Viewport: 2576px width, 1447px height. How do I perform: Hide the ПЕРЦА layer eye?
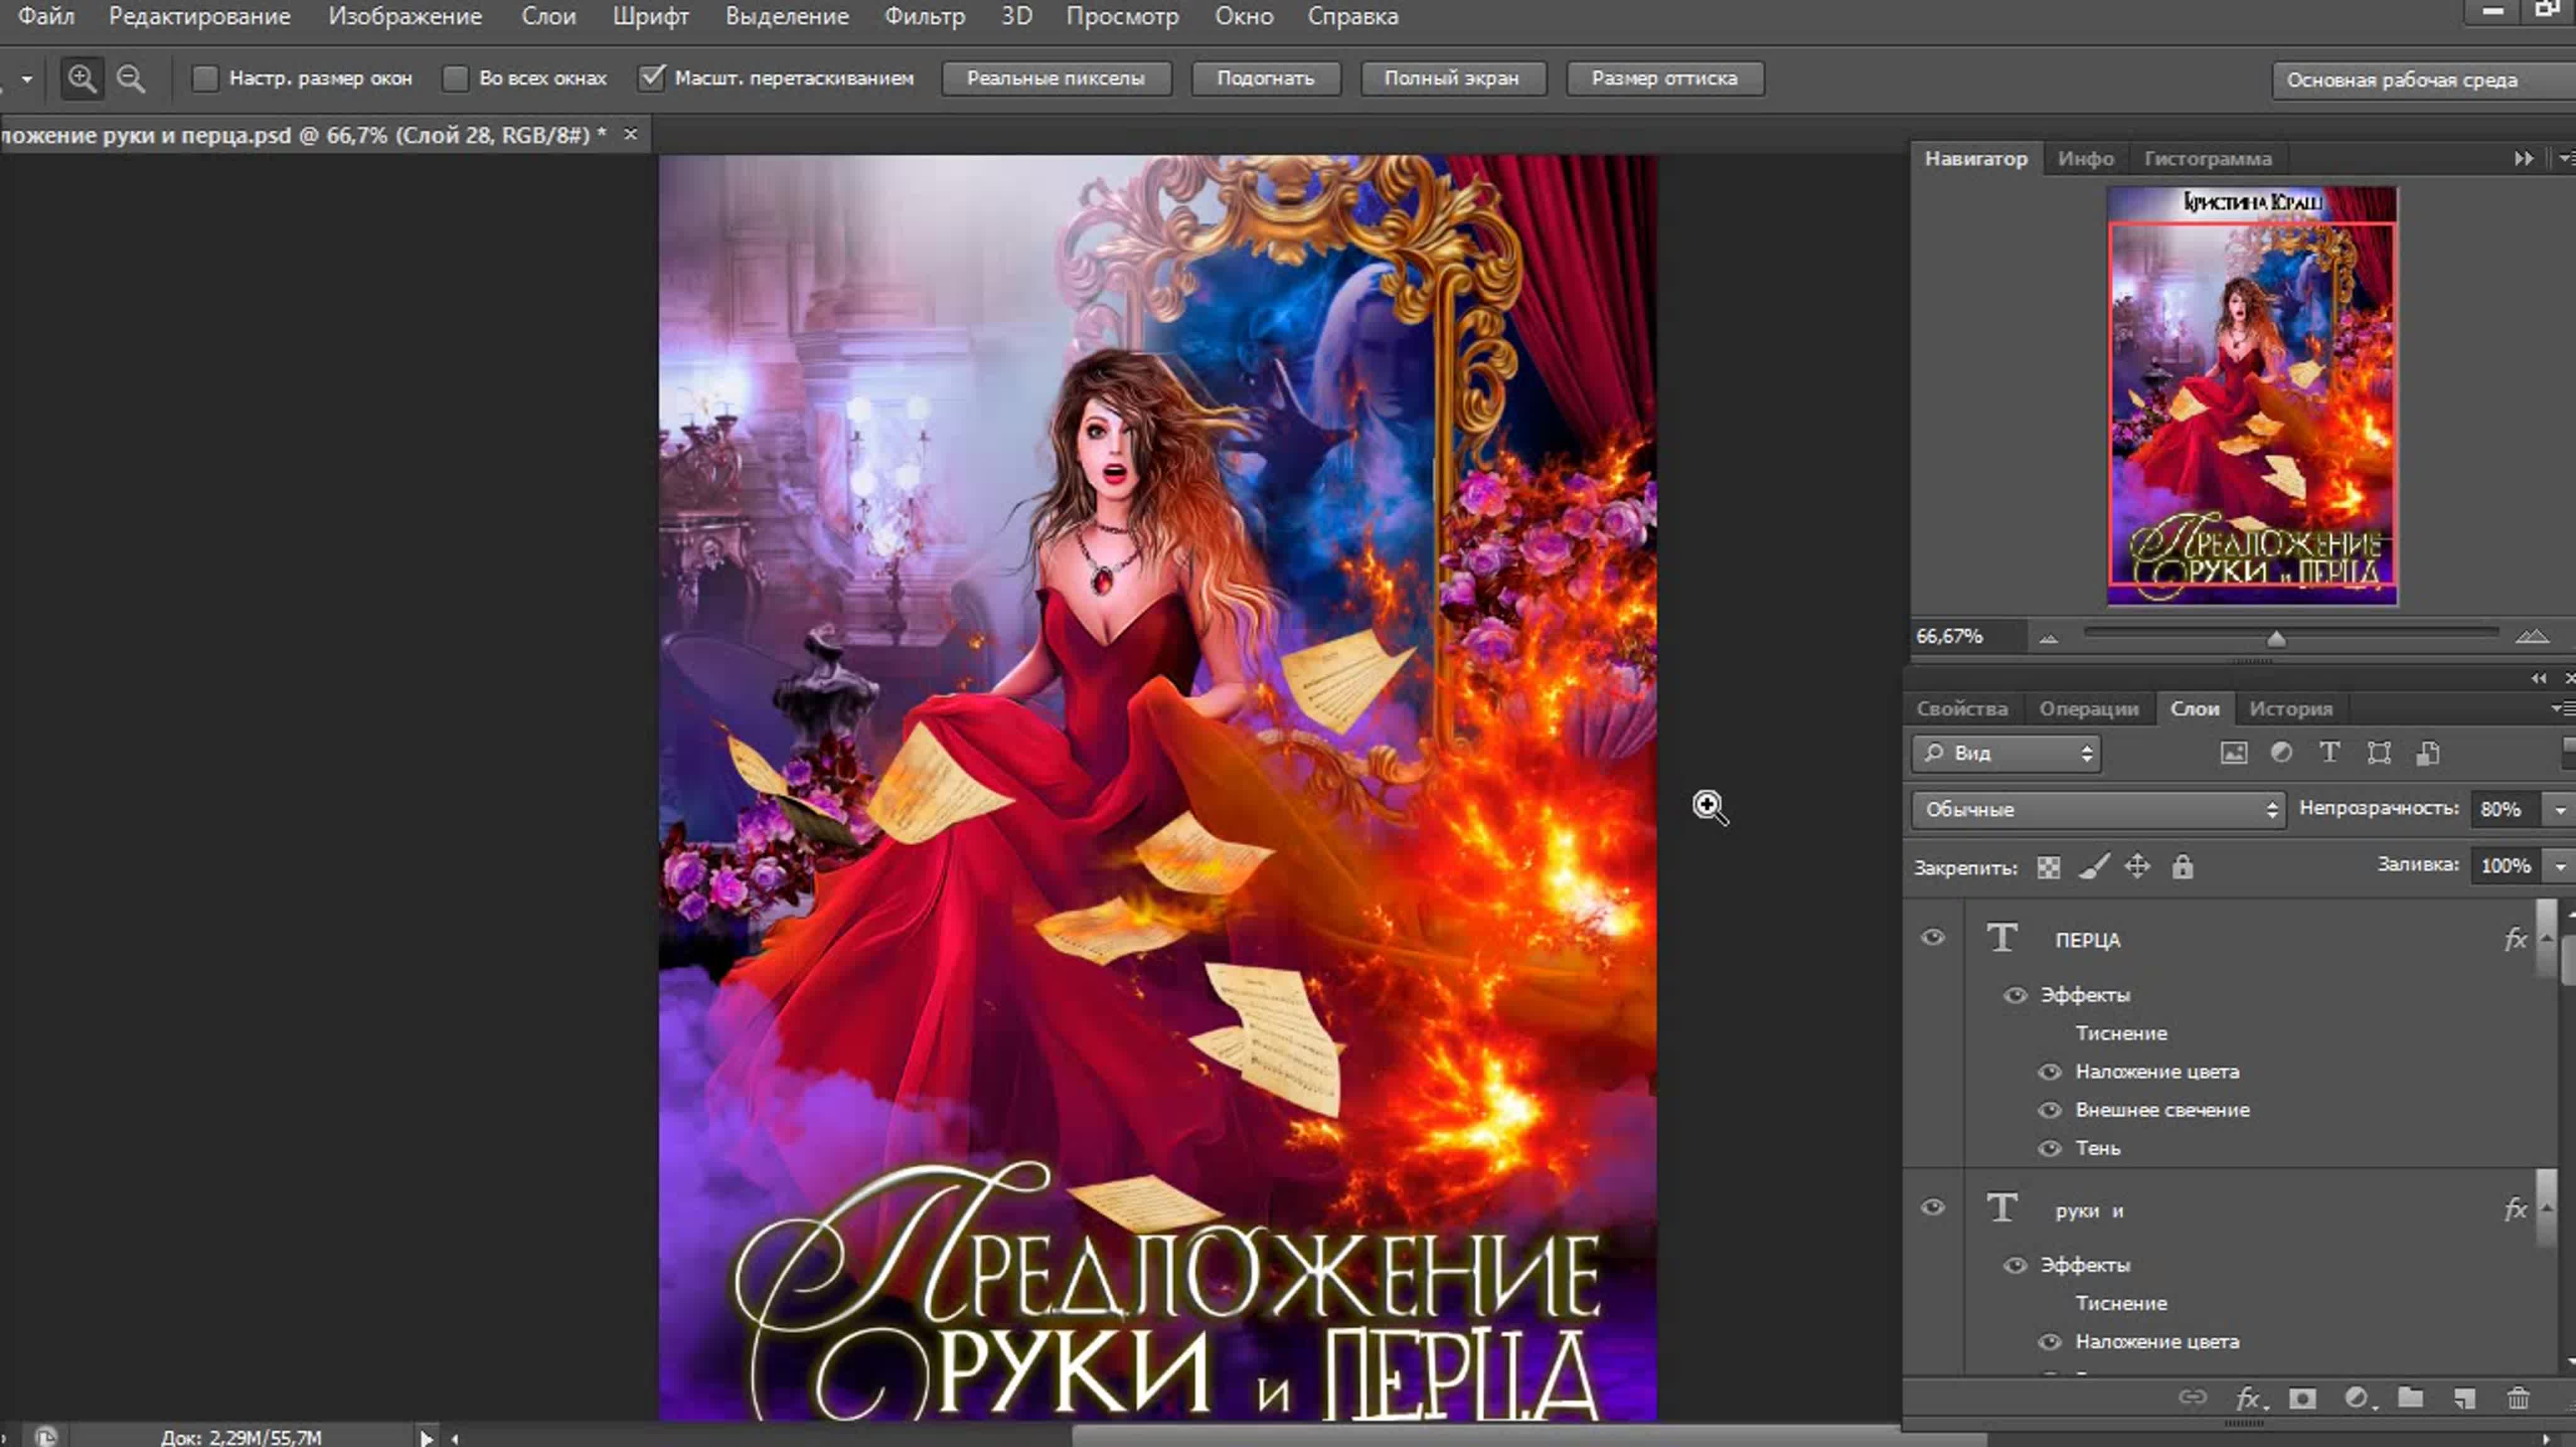1932,937
